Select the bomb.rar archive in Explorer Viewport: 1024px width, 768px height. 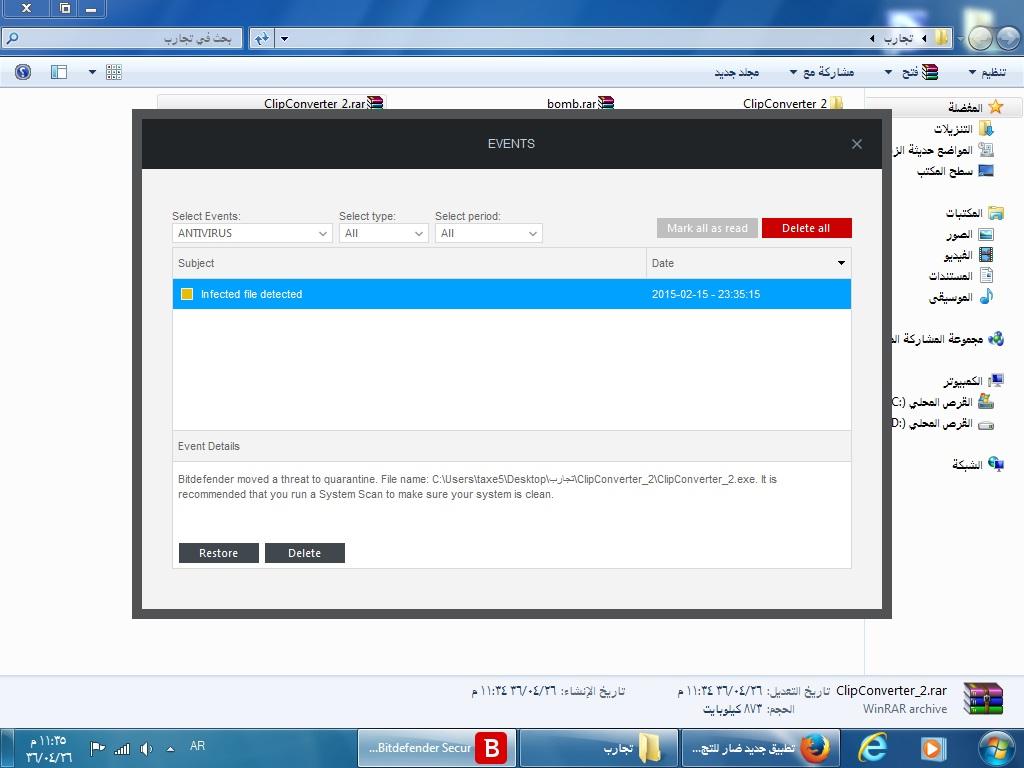point(580,103)
